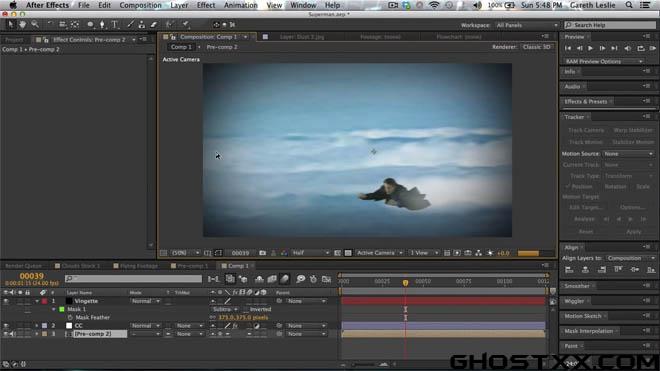Toggle eye visibility of Pre-comp 2 layer
Screen dimensions: 660x371
point(6,334)
